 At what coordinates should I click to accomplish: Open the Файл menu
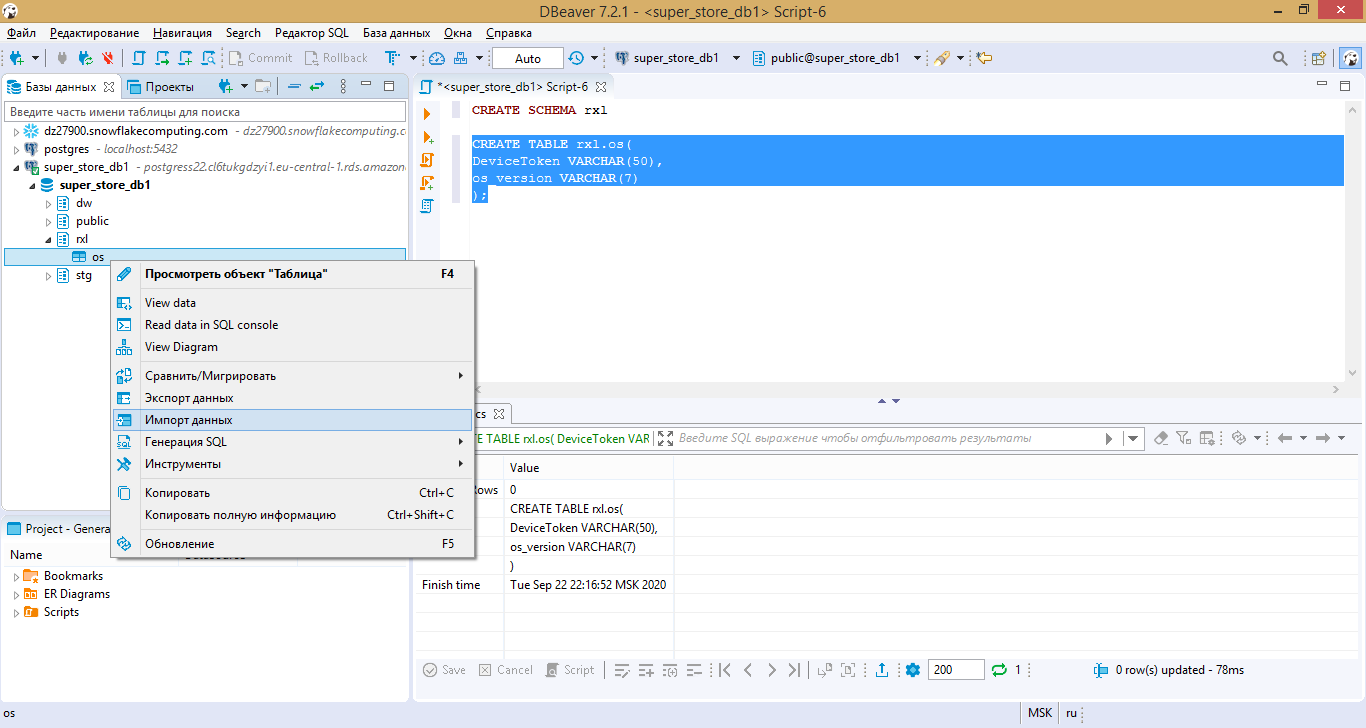21,33
